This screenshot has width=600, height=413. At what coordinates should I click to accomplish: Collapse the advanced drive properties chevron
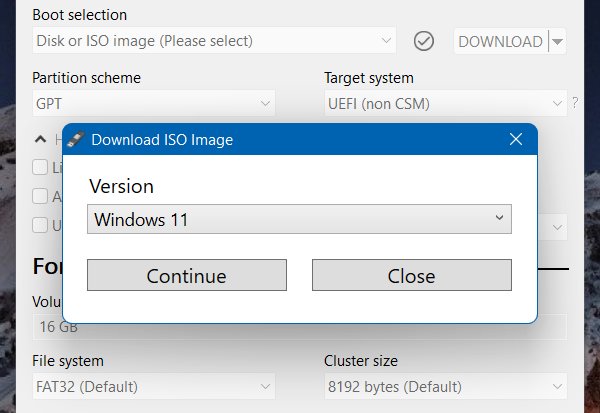click(40, 140)
